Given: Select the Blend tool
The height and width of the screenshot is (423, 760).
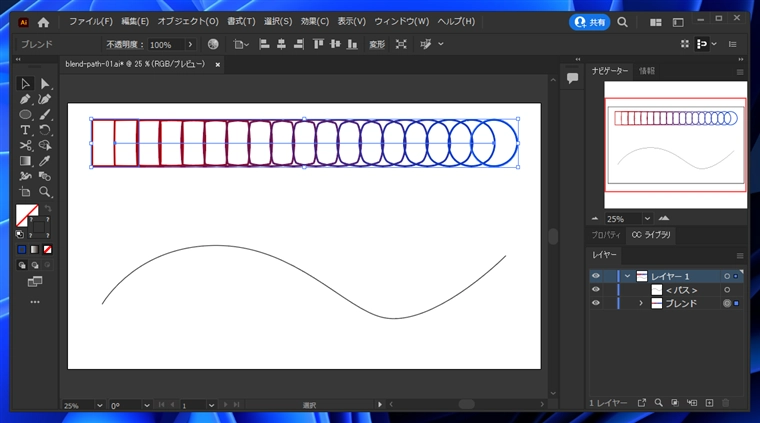Looking at the screenshot, I should pos(45,176).
